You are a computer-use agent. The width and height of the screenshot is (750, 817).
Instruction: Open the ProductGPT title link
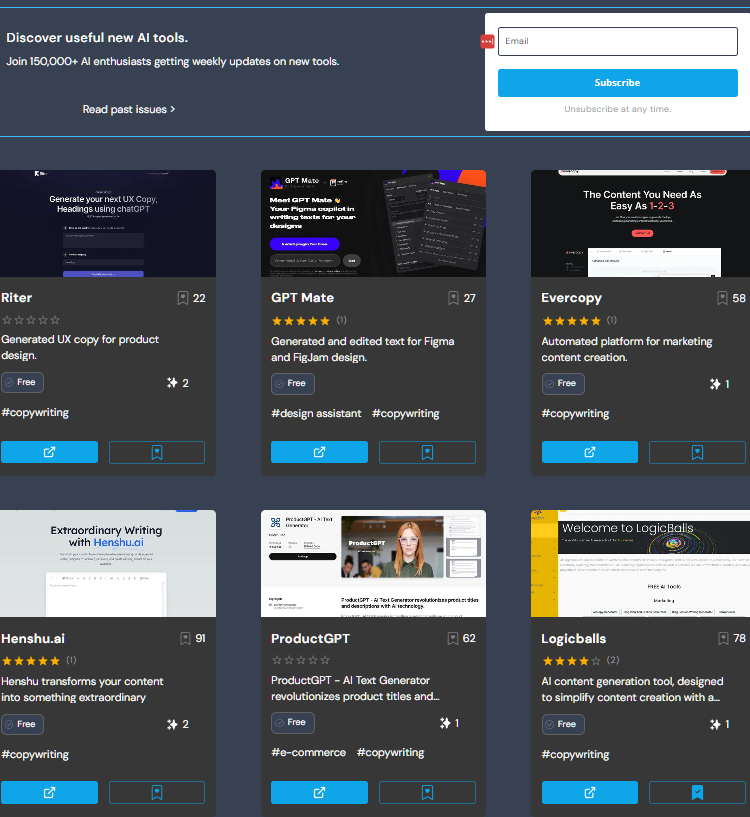310,638
